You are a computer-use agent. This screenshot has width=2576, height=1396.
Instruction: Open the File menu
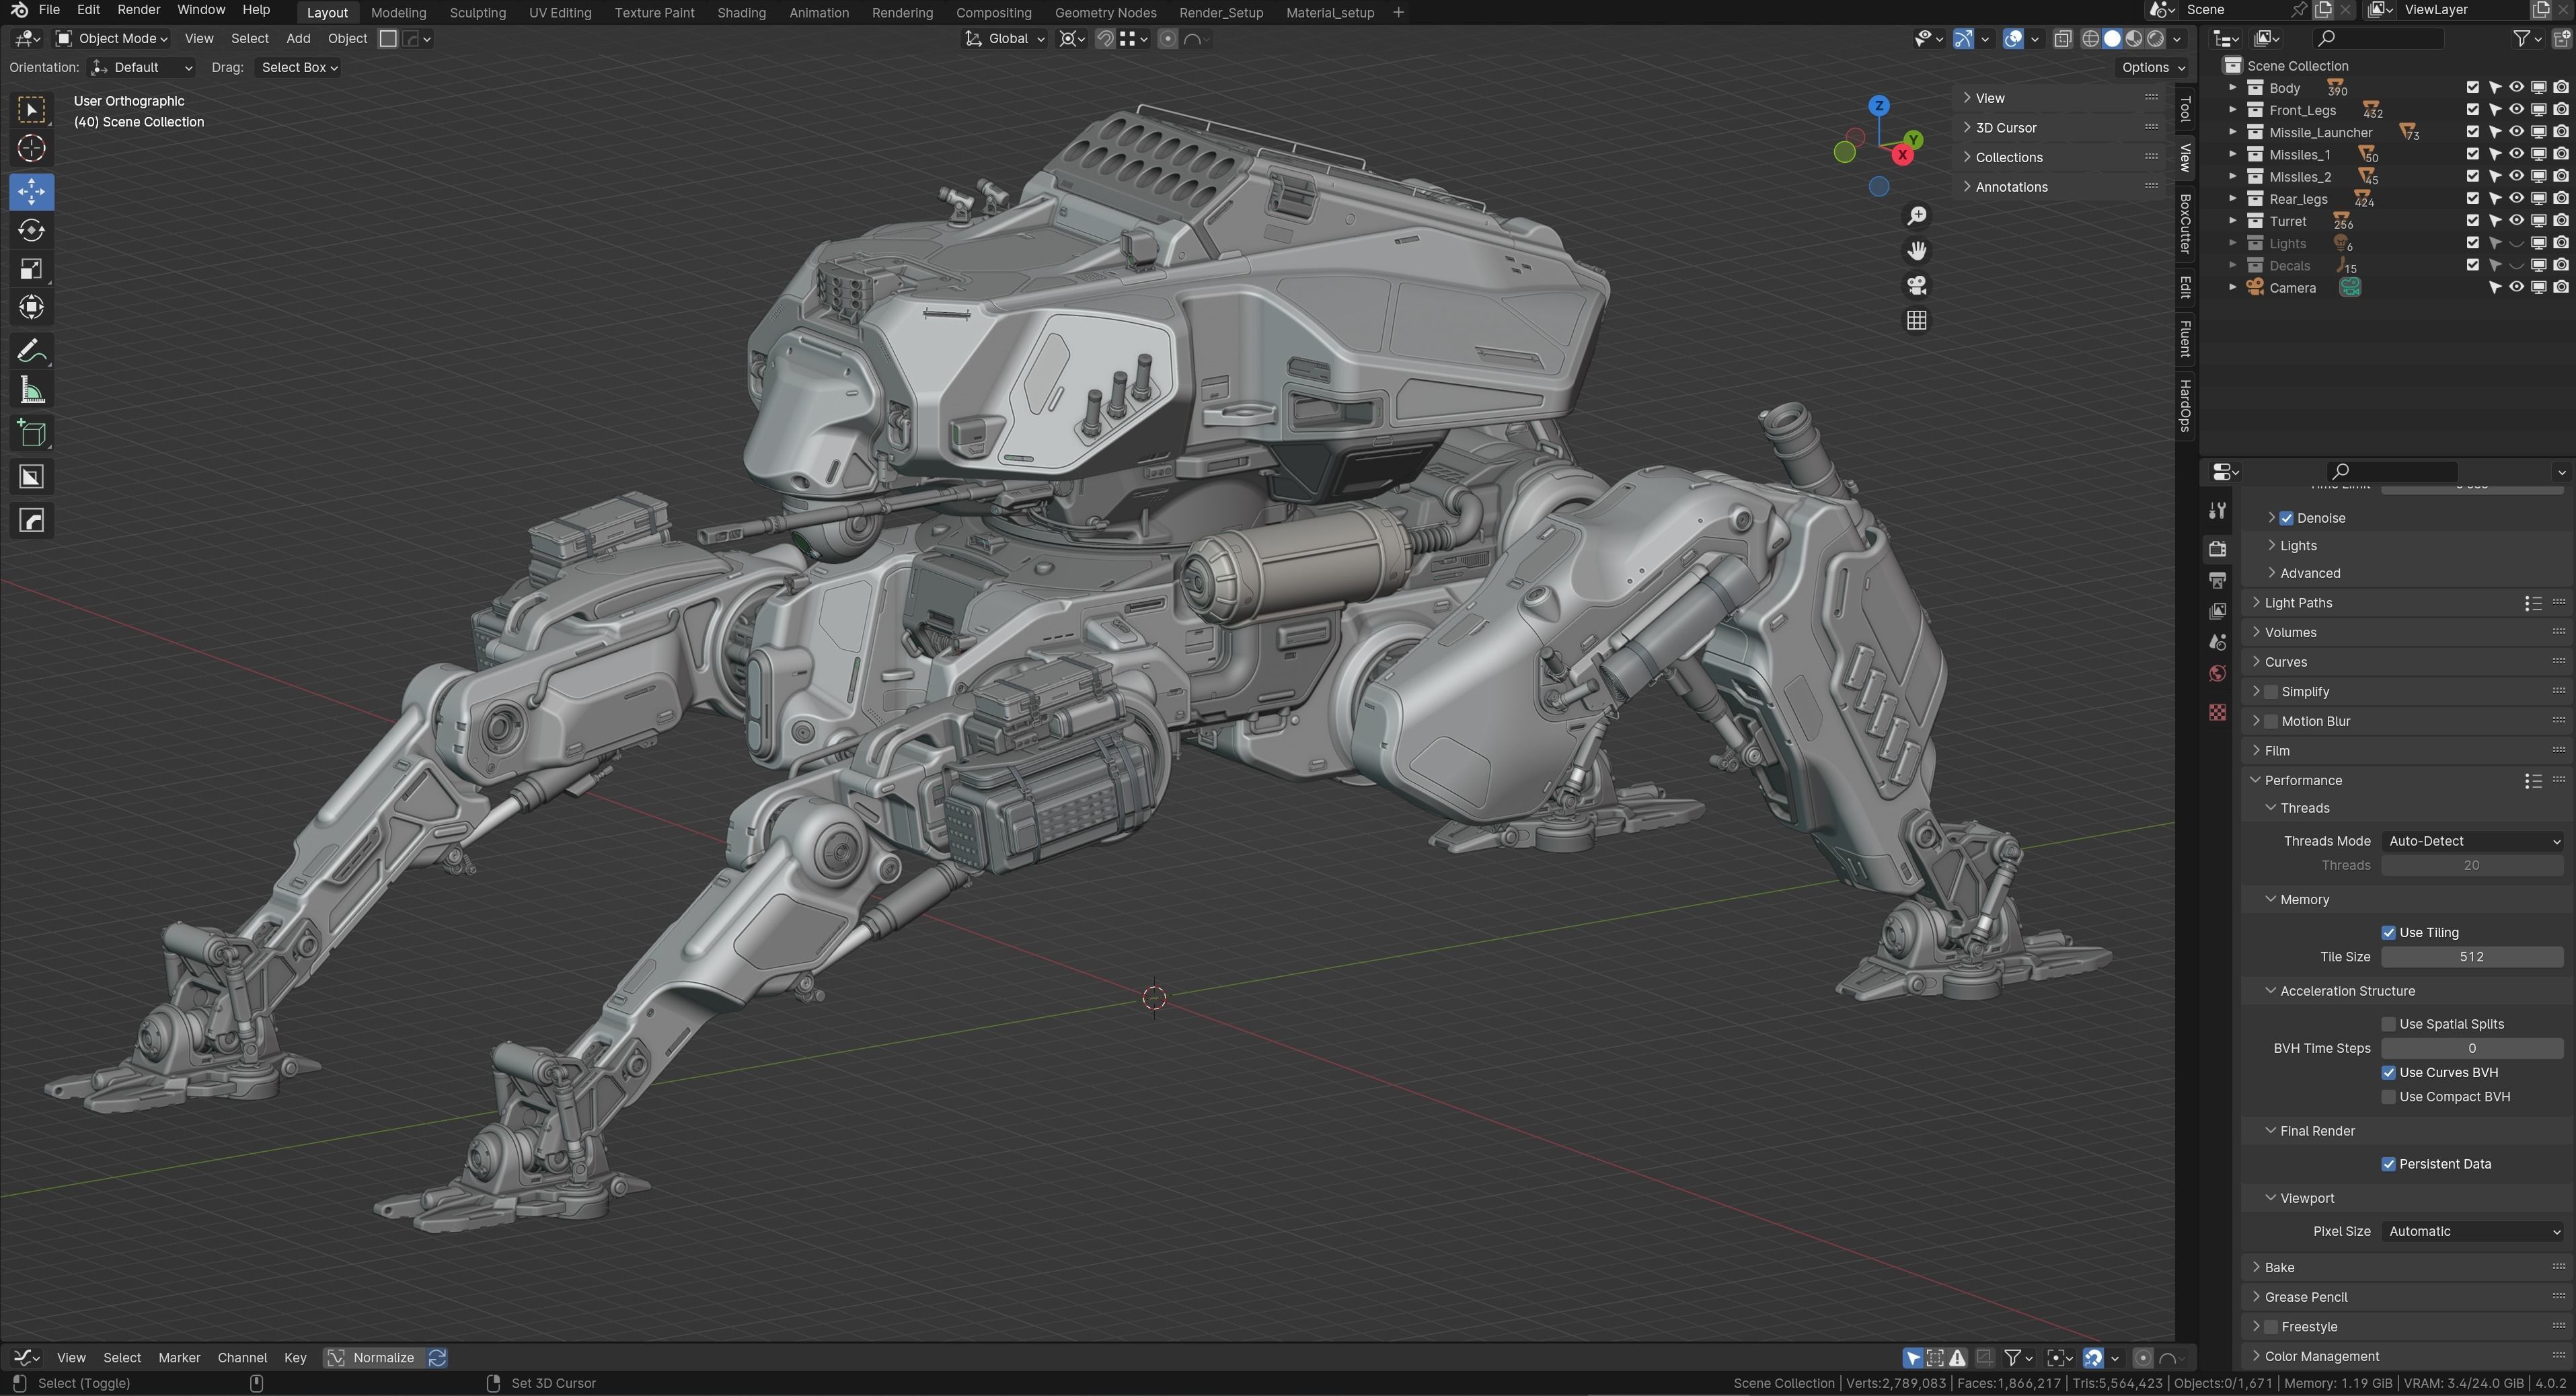pos(48,10)
